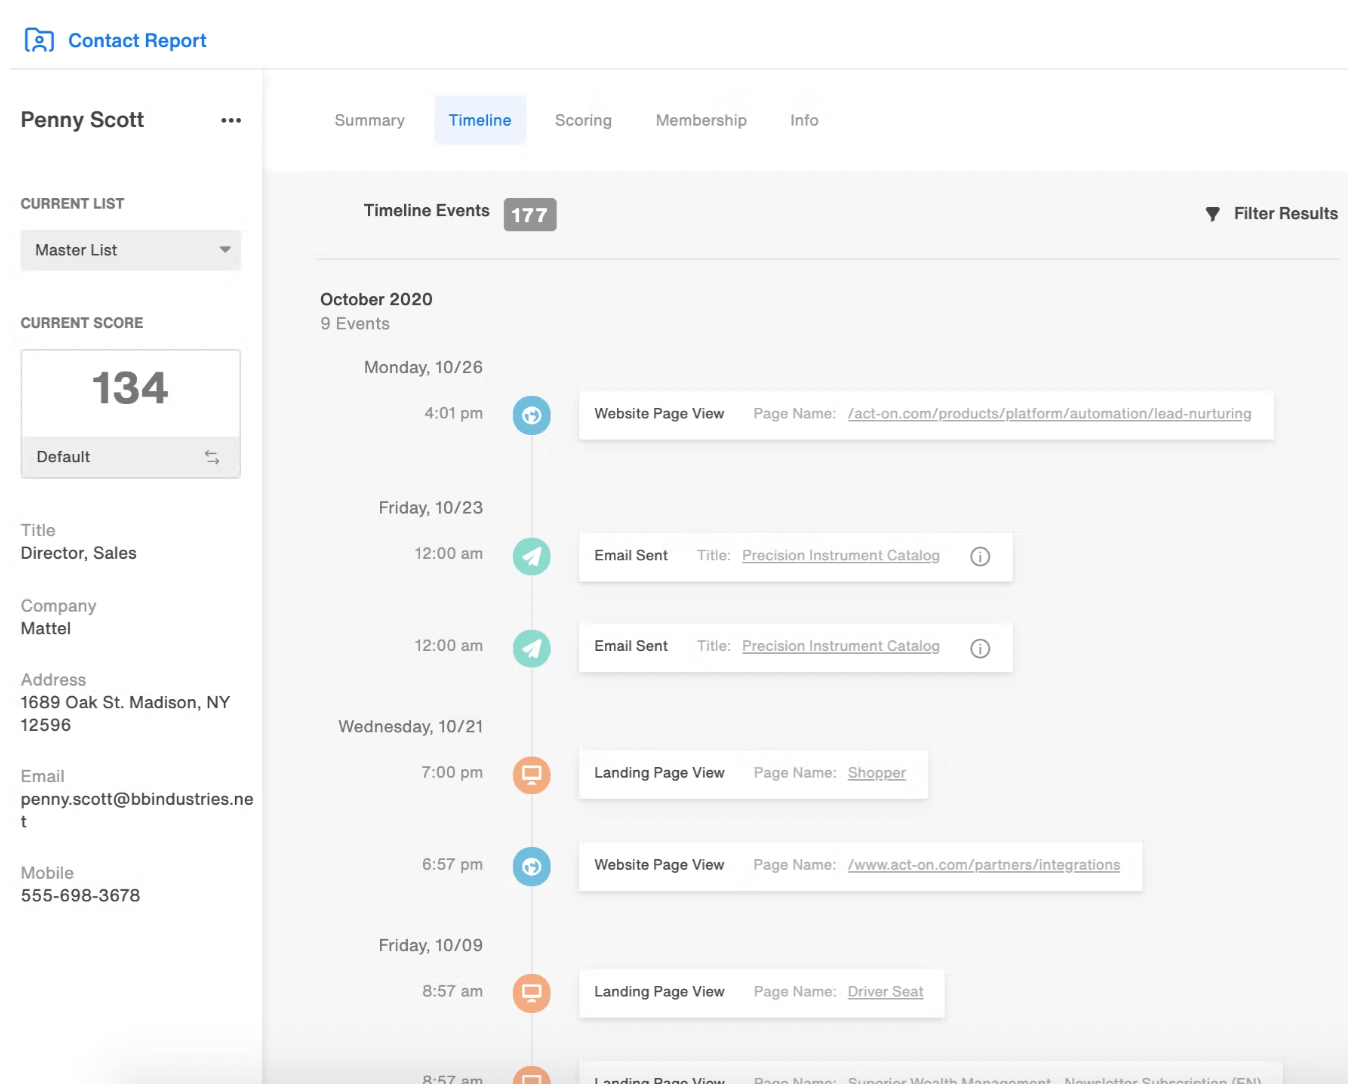1352x1088 pixels.
Task: Click the Filter Results funnel icon
Action: (1213, 213)
